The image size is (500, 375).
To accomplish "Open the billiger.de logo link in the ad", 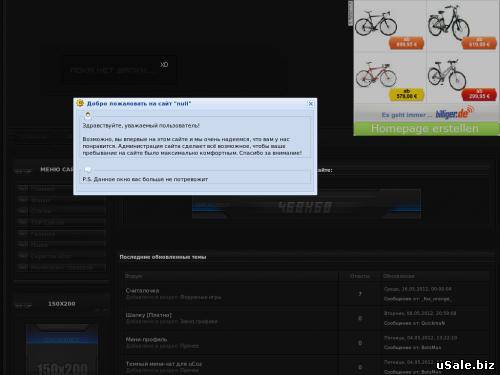I will (x=454, y=113).
